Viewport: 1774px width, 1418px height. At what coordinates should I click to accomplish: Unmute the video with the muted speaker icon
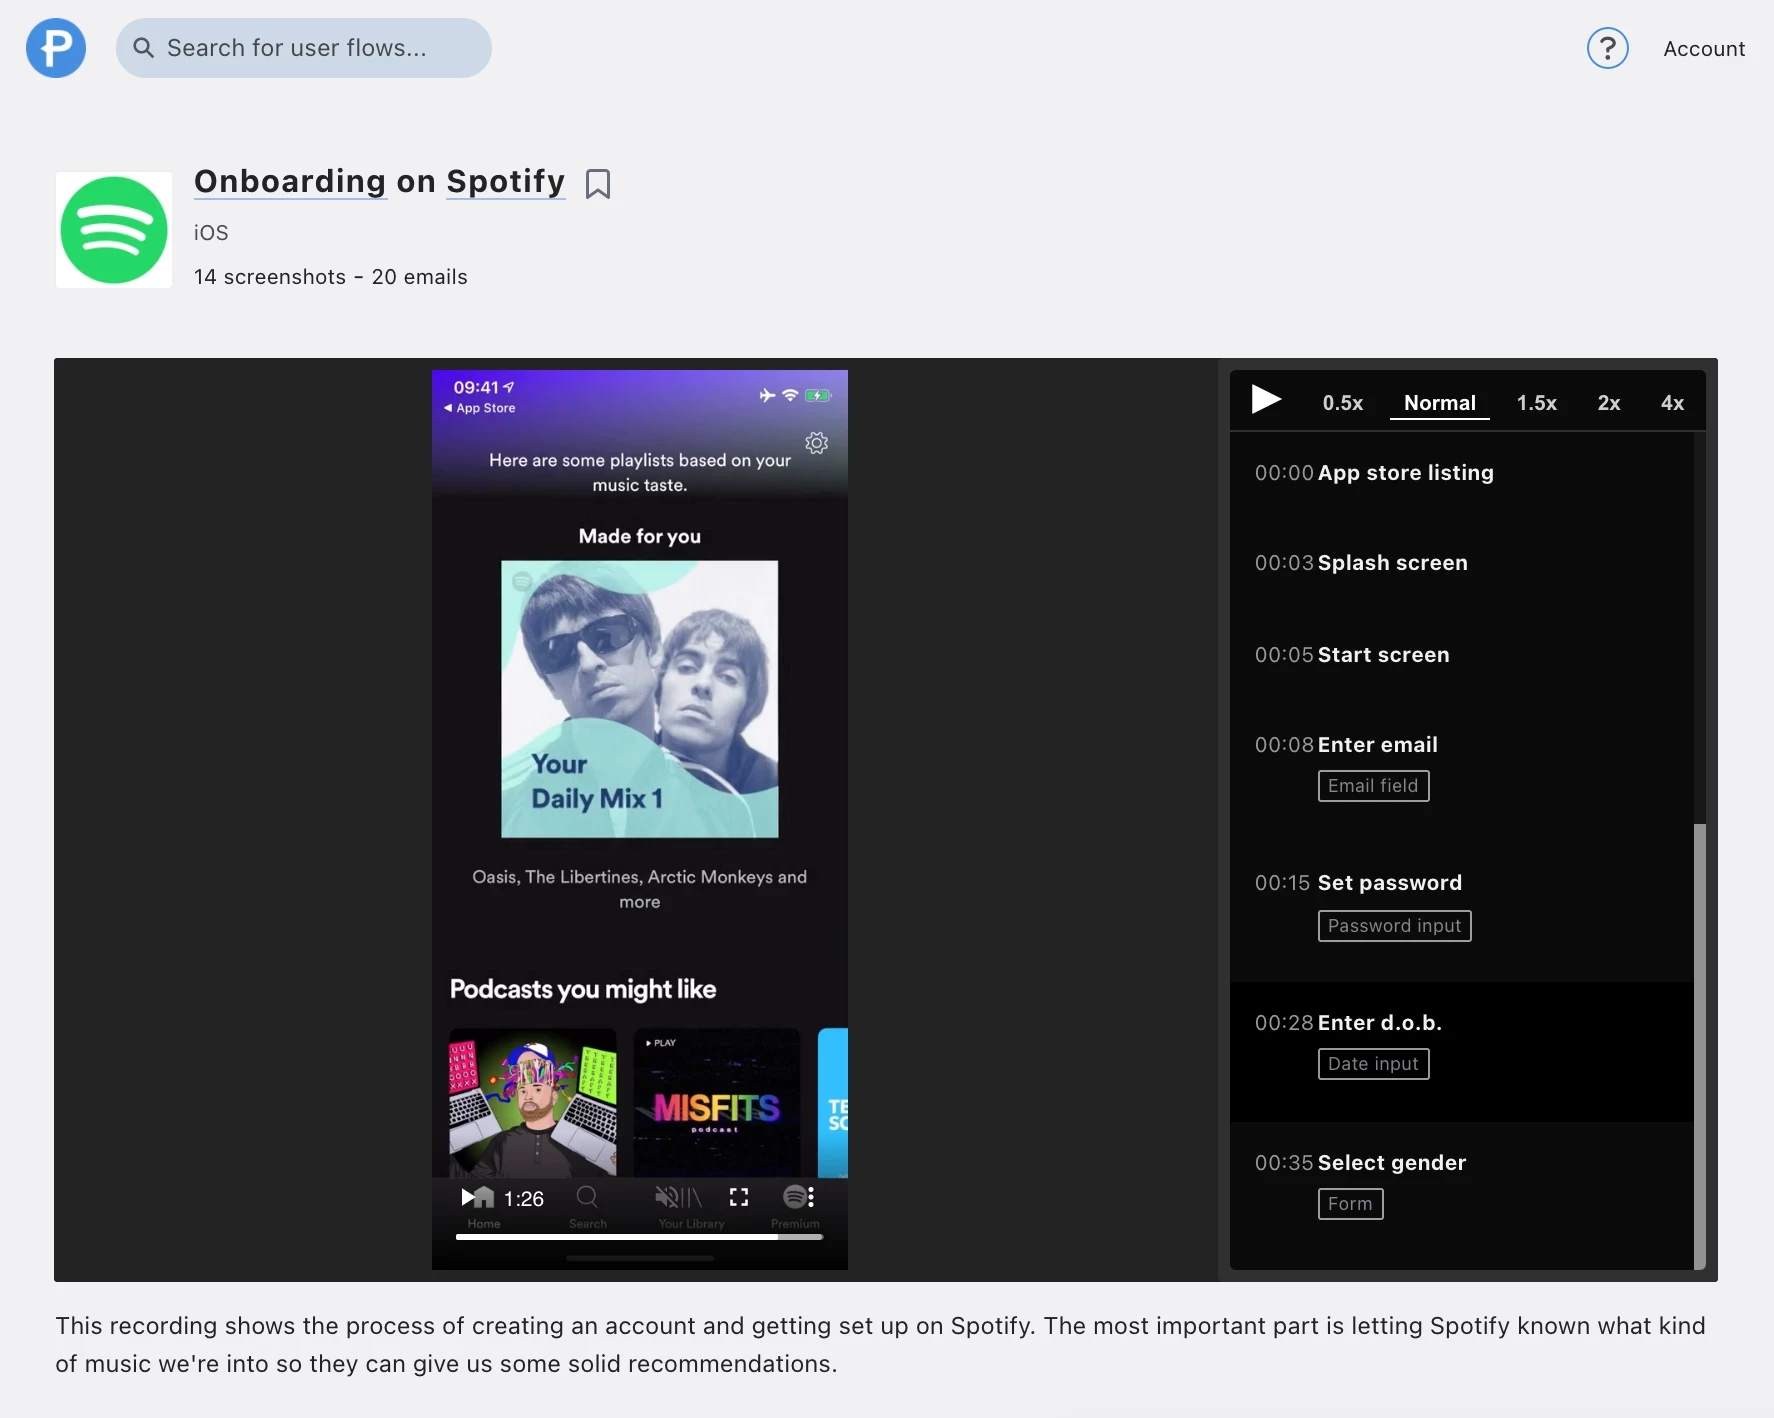666,1197
